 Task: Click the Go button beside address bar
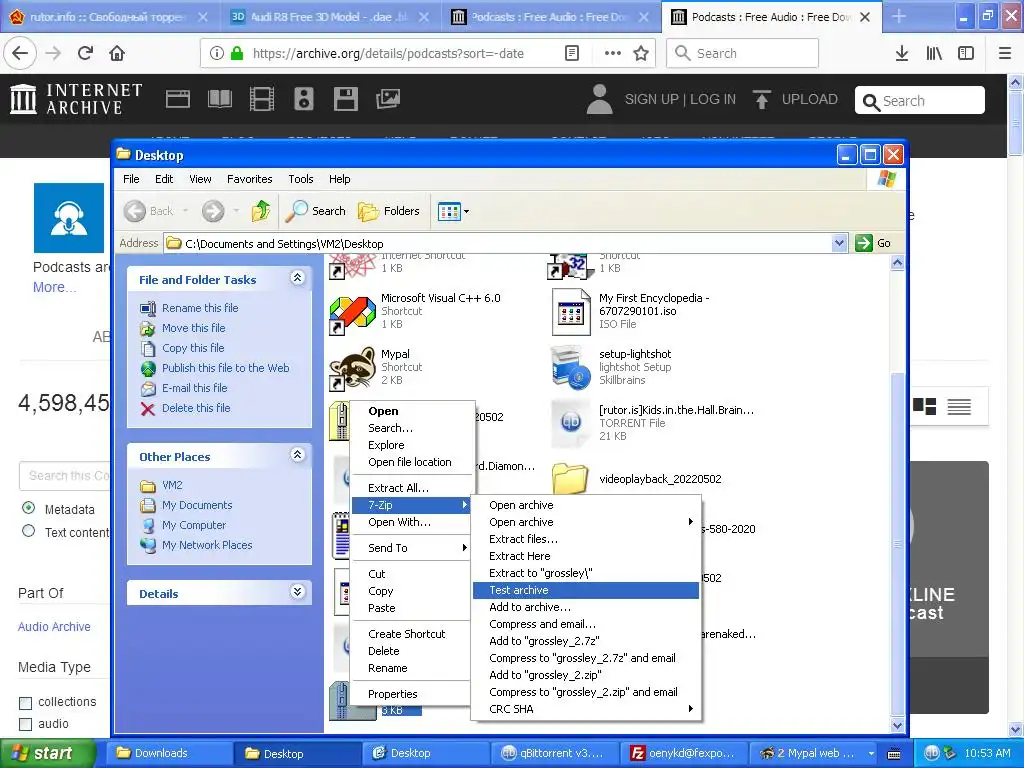[873, 243]
